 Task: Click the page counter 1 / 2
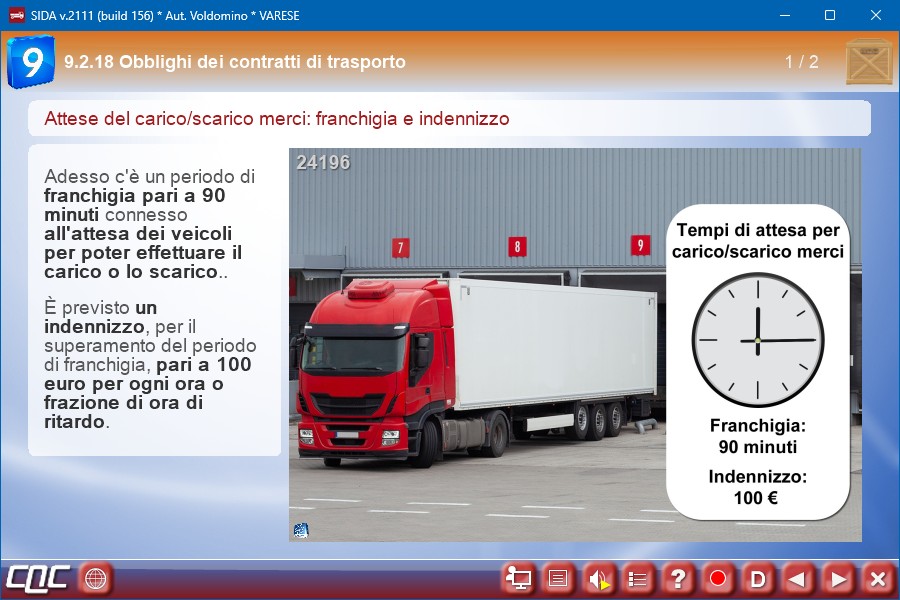tap(801, 62)
